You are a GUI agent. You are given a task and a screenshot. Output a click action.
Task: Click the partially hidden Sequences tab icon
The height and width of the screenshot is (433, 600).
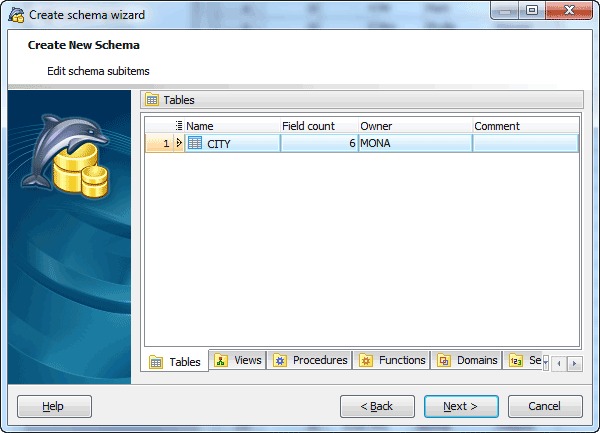tap(516, 361)
